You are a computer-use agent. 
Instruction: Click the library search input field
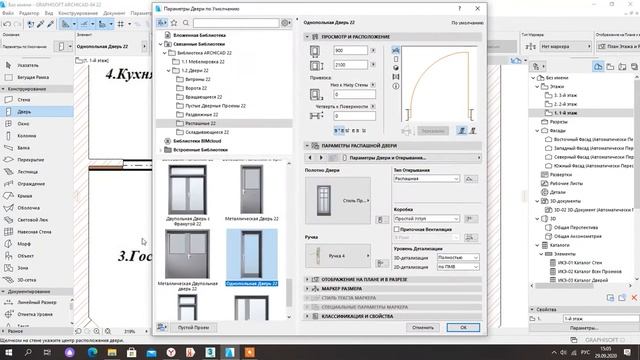click(x=236, y=23)
